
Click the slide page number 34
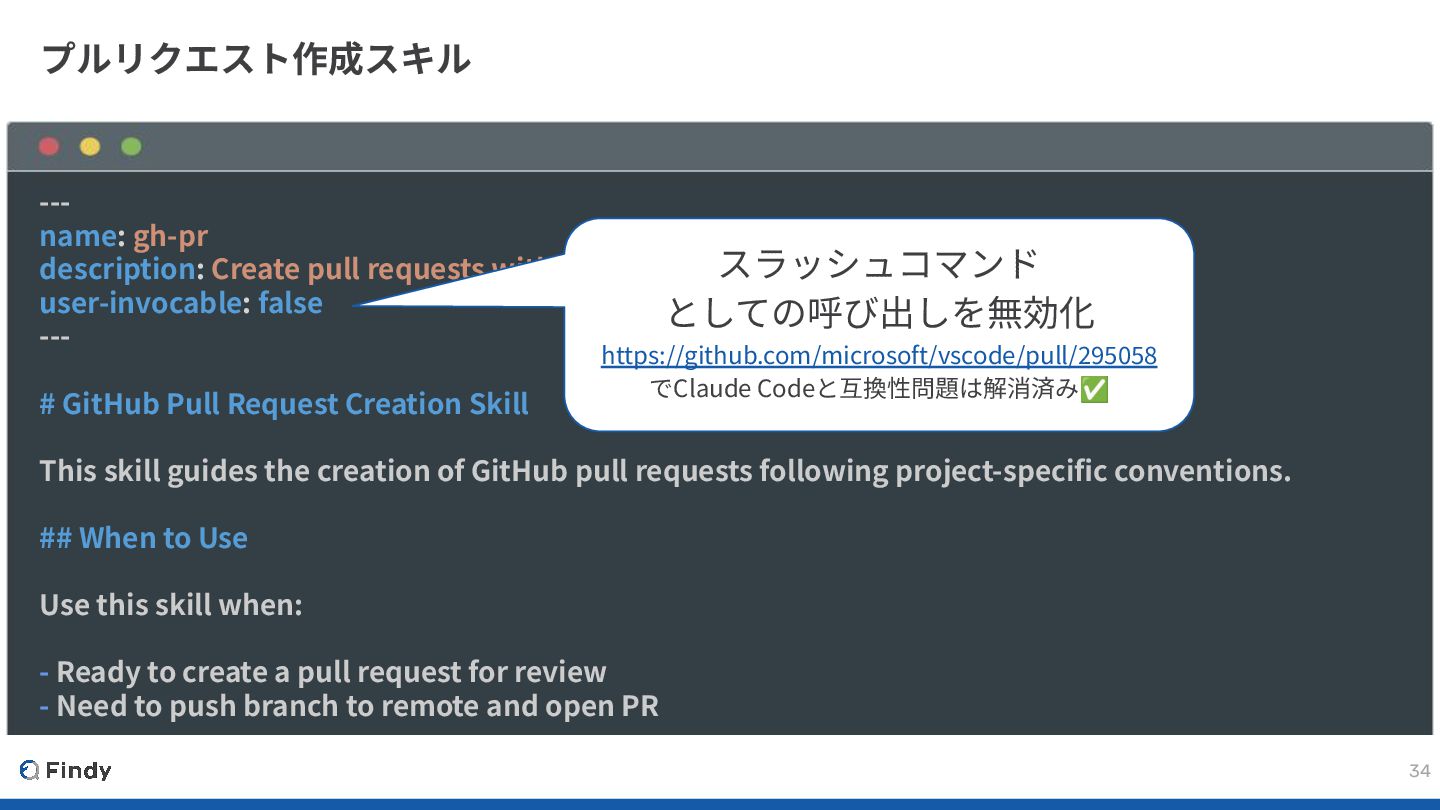tap(1419, 770)
